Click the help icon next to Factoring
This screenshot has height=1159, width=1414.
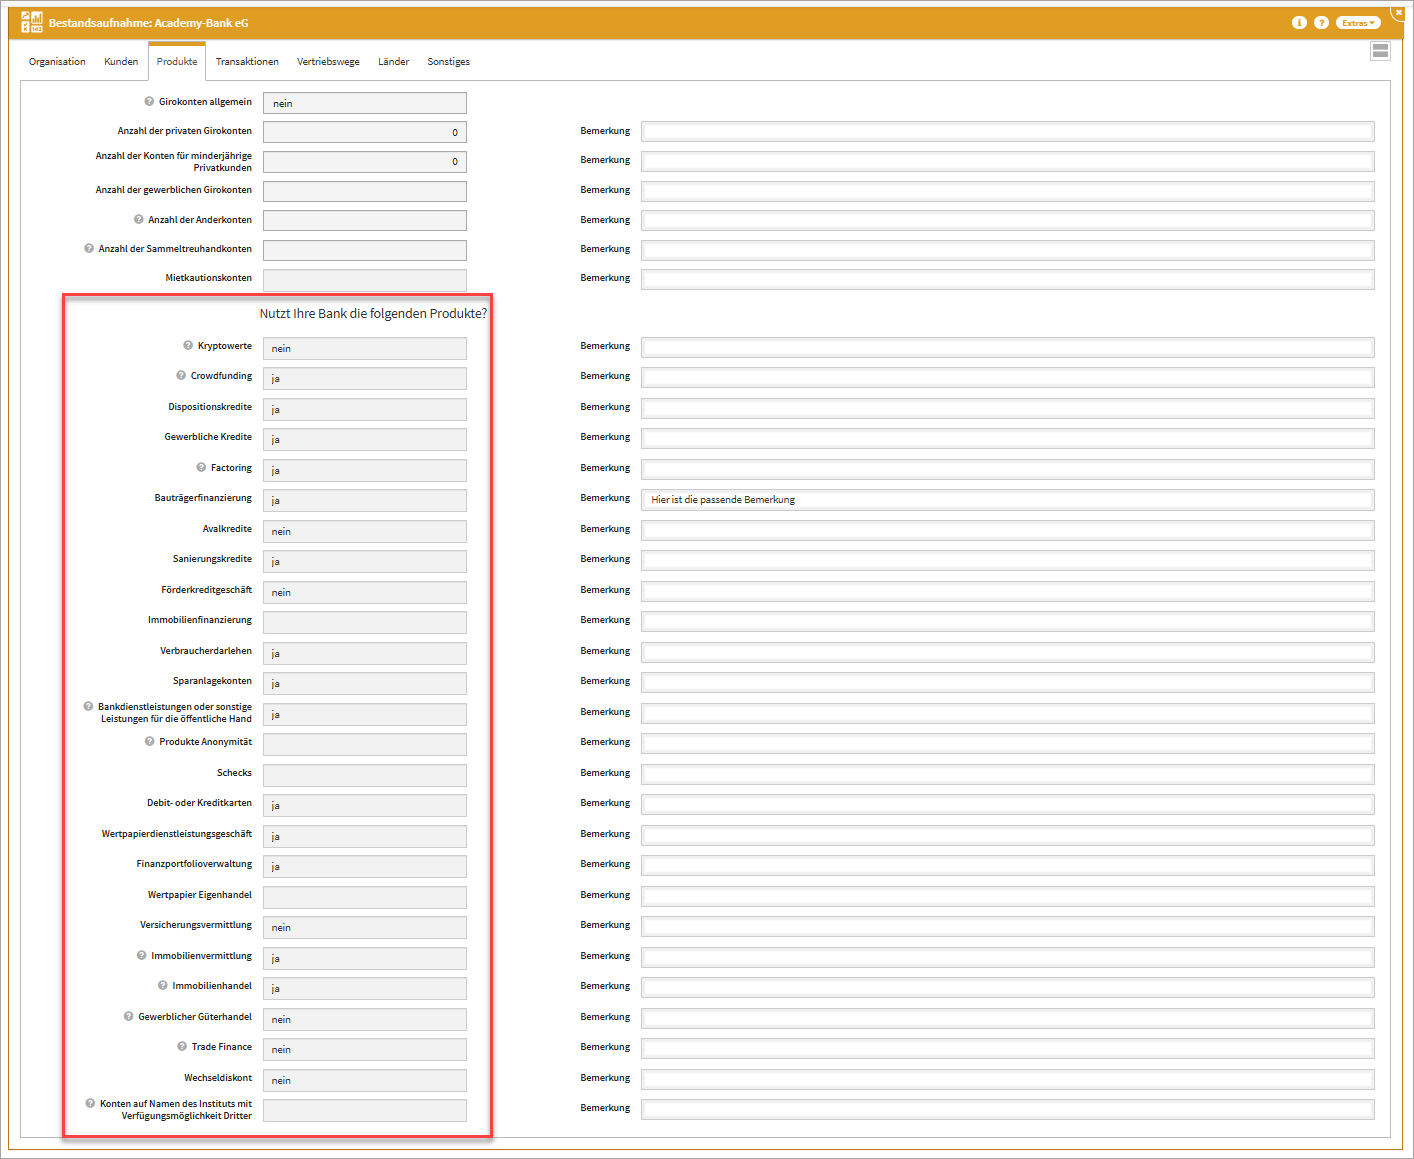pos(201,468)
